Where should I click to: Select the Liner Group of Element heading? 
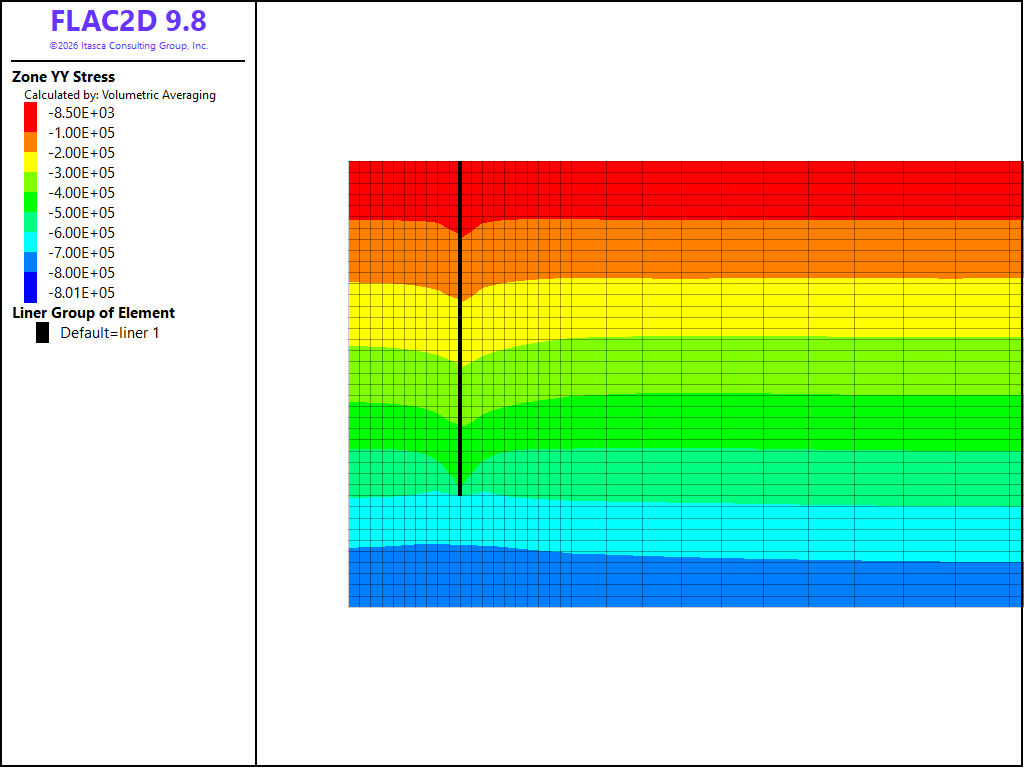[x=93, y=313]
